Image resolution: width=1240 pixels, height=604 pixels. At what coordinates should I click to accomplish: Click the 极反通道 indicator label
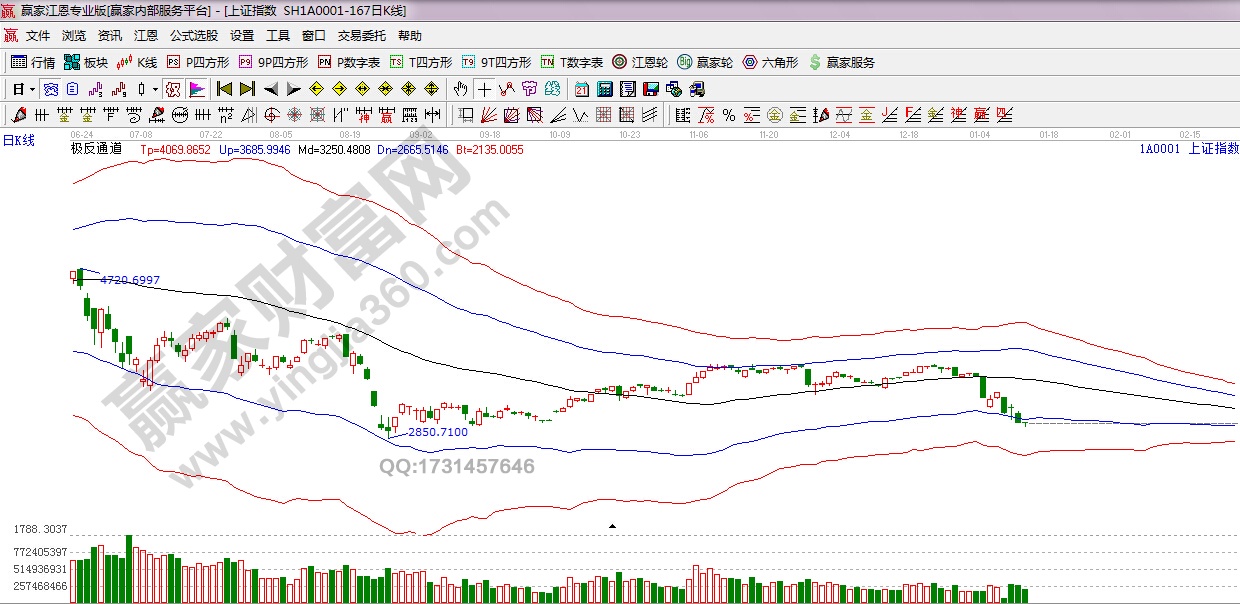(x=96, y=149)
